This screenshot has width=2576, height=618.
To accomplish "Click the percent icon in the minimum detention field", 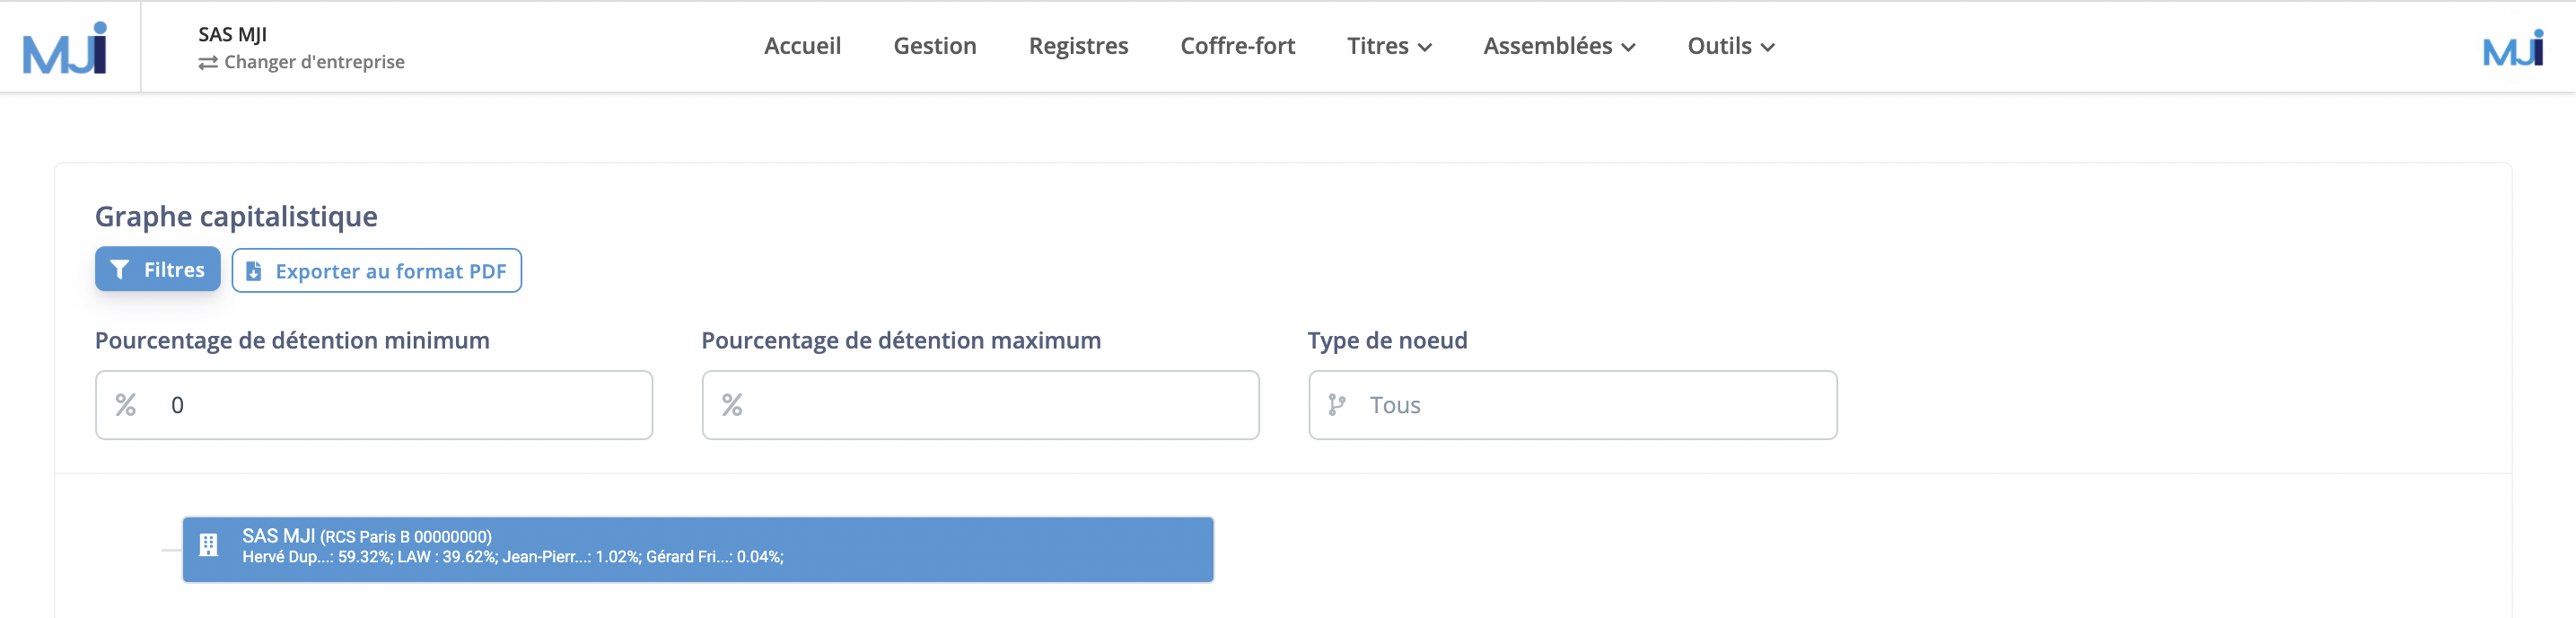I will 124,404.
